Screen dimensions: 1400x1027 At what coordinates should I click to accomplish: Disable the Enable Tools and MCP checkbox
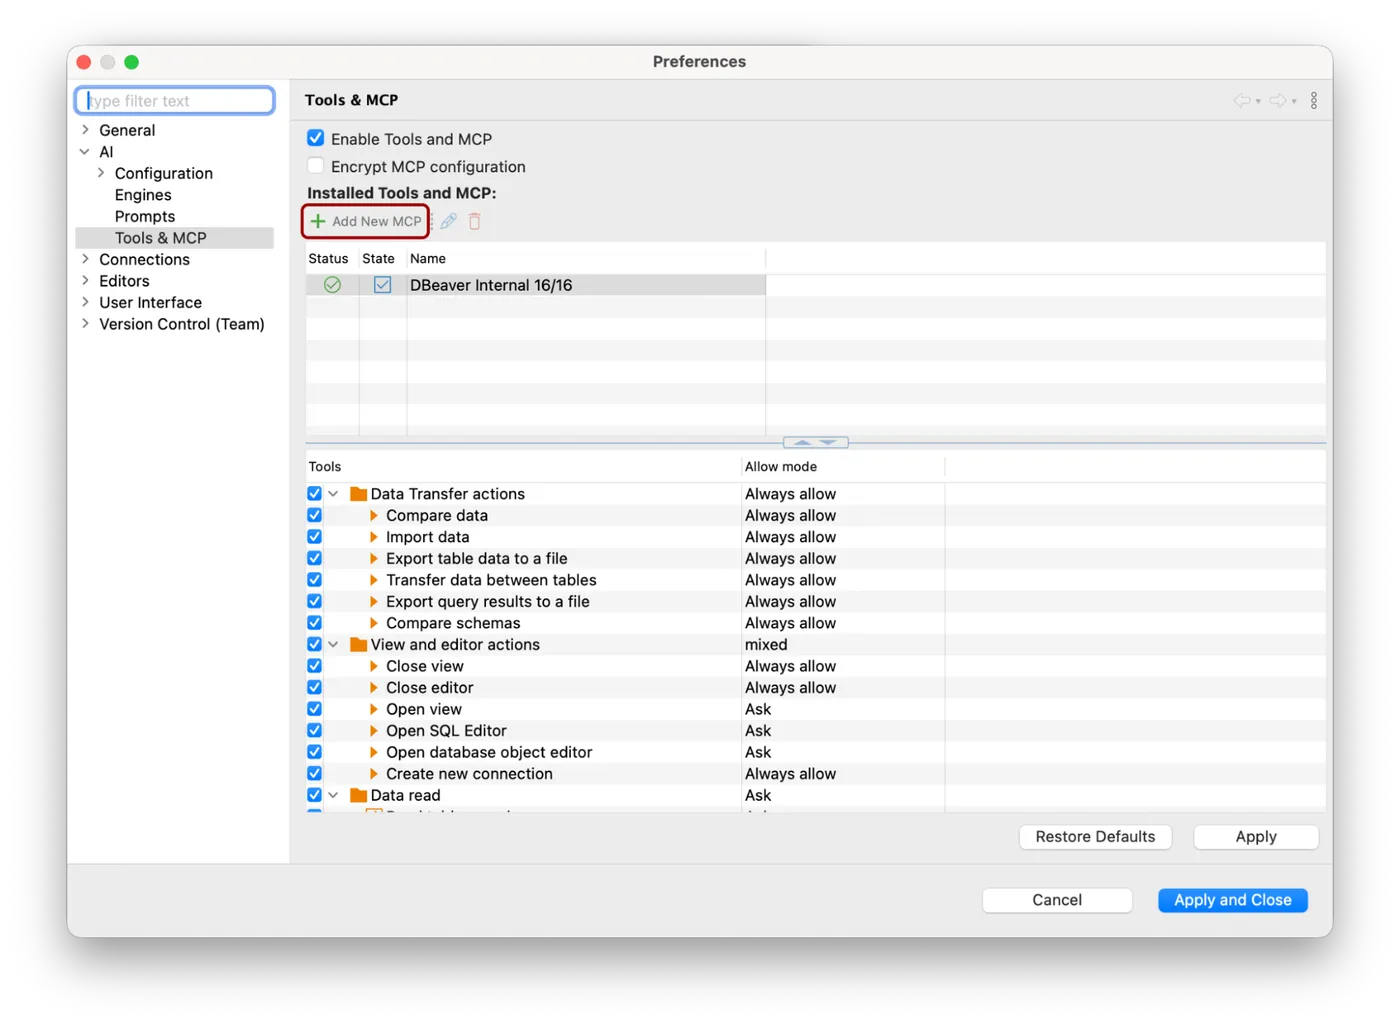(x=316, y=138)
